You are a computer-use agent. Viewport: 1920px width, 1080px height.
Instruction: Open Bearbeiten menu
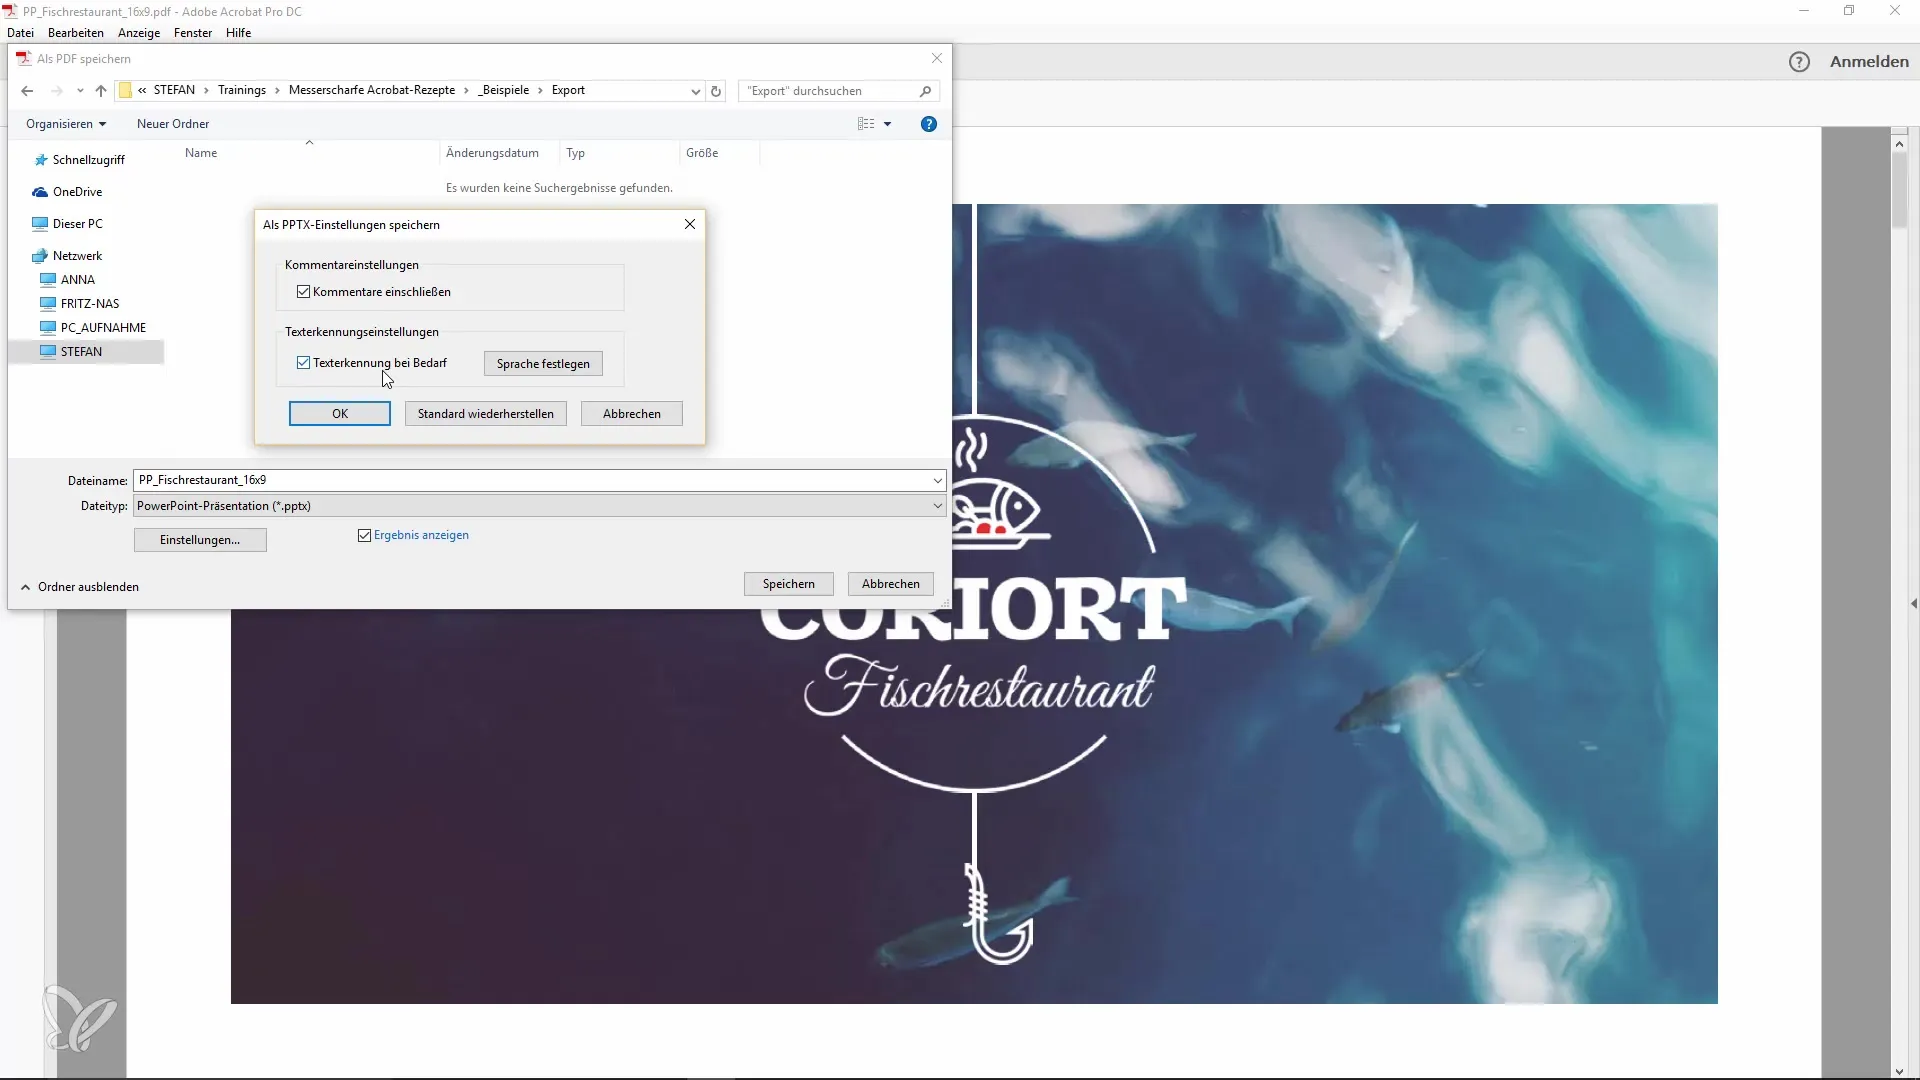pos(76,33)
